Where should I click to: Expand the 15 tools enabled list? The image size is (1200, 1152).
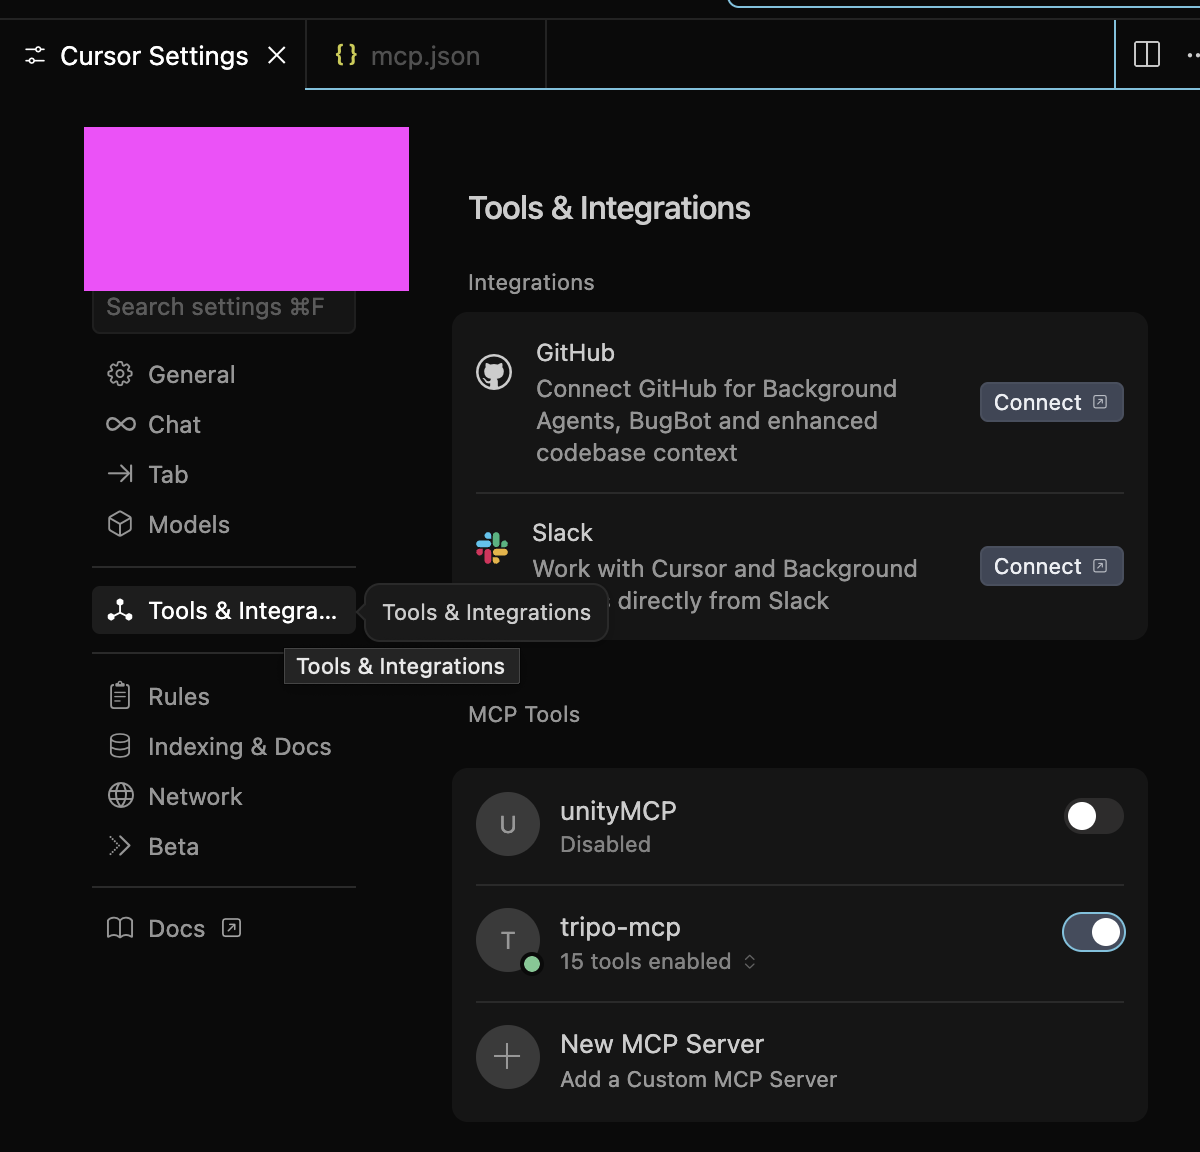pyautogui.click(x=658, y=961)
